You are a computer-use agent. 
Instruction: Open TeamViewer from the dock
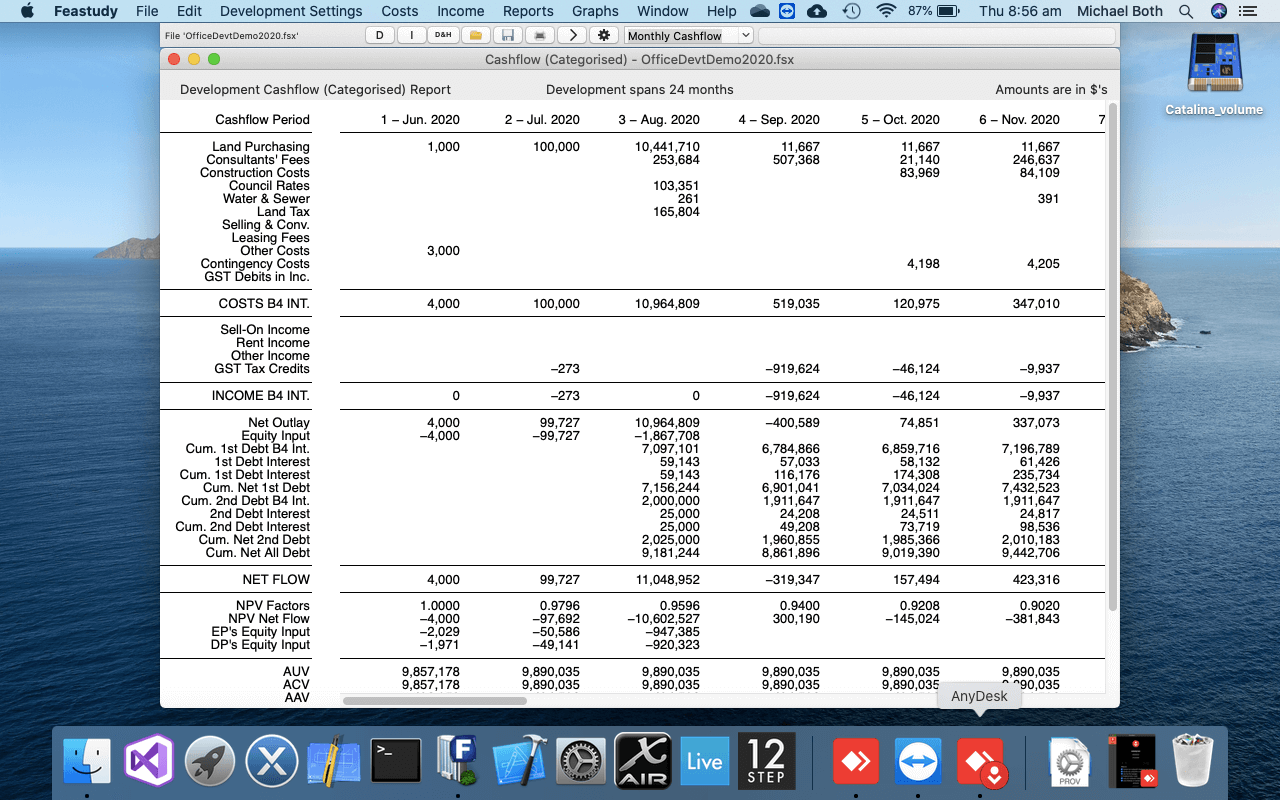[917, 760]
